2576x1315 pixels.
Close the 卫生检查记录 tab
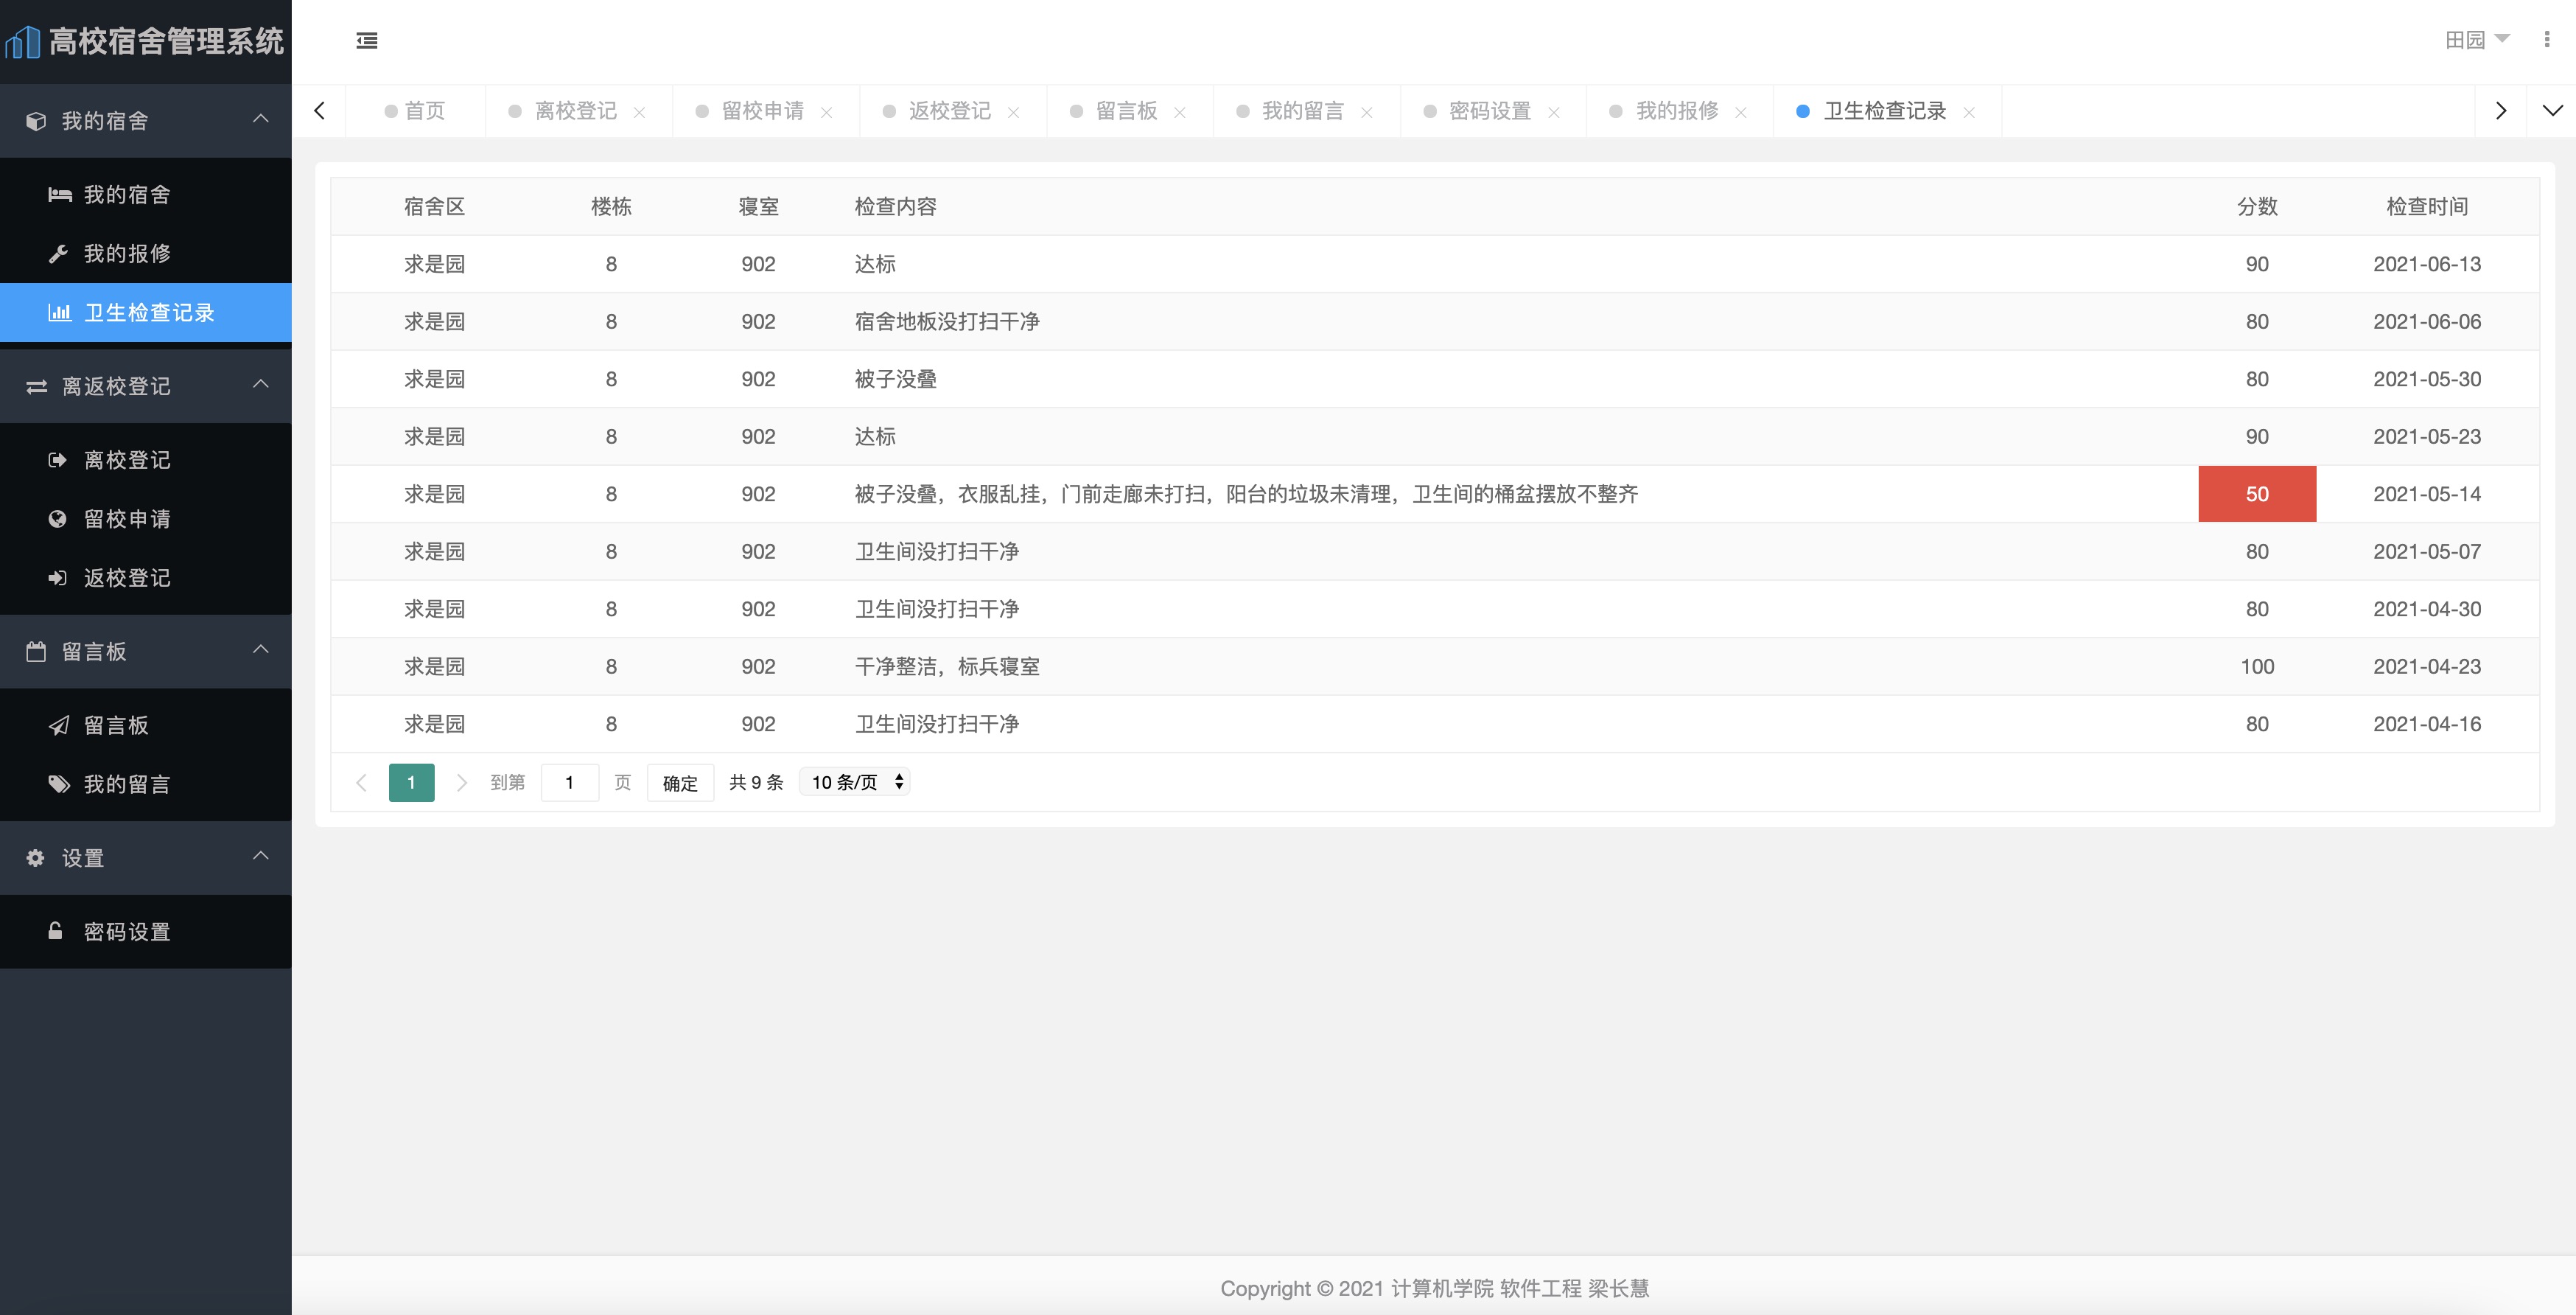(1968, 112)
